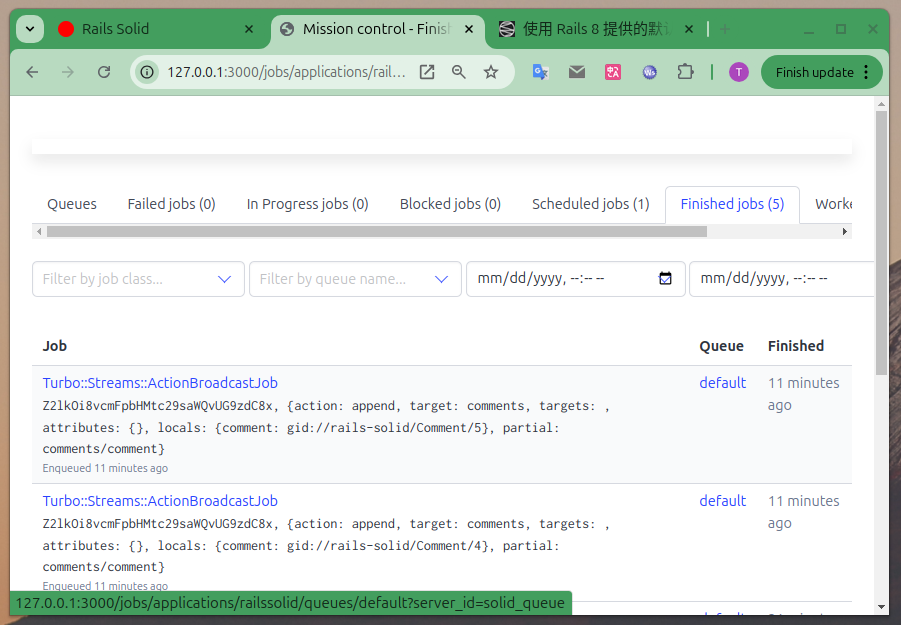Click the open-in-app icon in address bar
The height and width of the screenshot is (625, 901).
coord(427,72)
